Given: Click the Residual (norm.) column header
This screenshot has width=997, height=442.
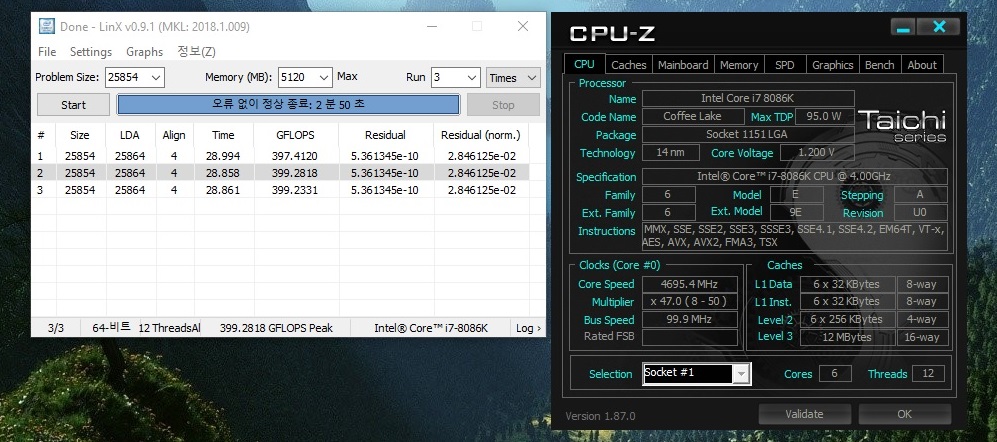Looking at the screenshot, I should click(481, 135).
